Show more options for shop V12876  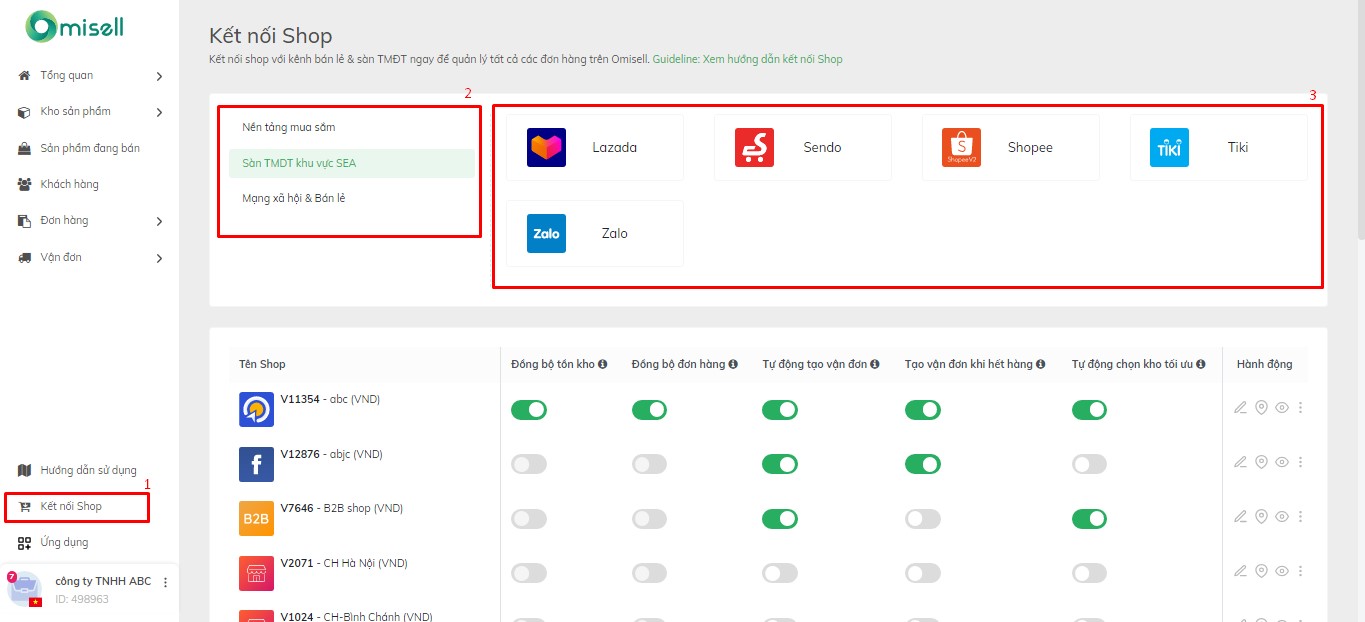(1300, 462)
